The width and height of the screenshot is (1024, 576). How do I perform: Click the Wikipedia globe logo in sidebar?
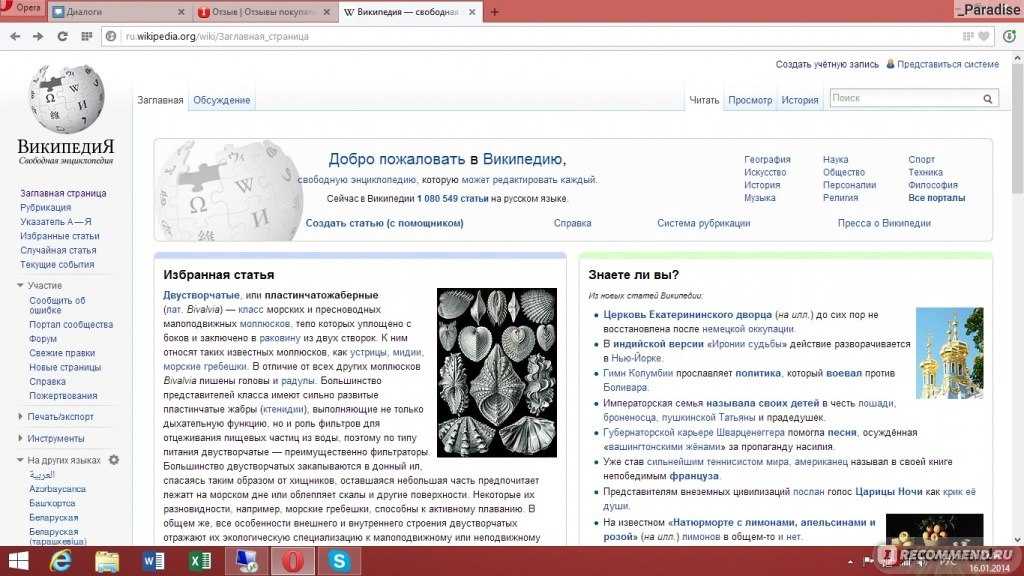[x=66, y=99]
